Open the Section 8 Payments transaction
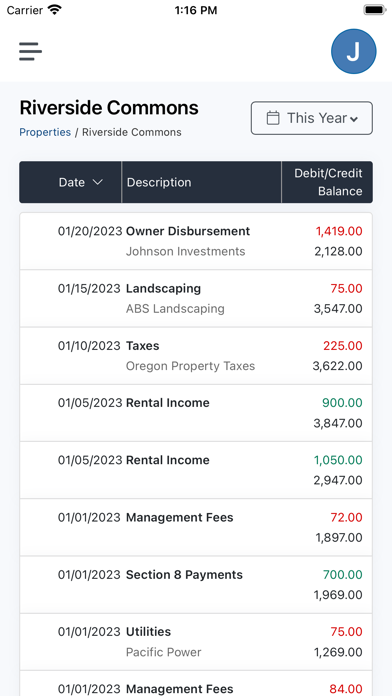Screen dimensions: 392x696 pos(196,585)
